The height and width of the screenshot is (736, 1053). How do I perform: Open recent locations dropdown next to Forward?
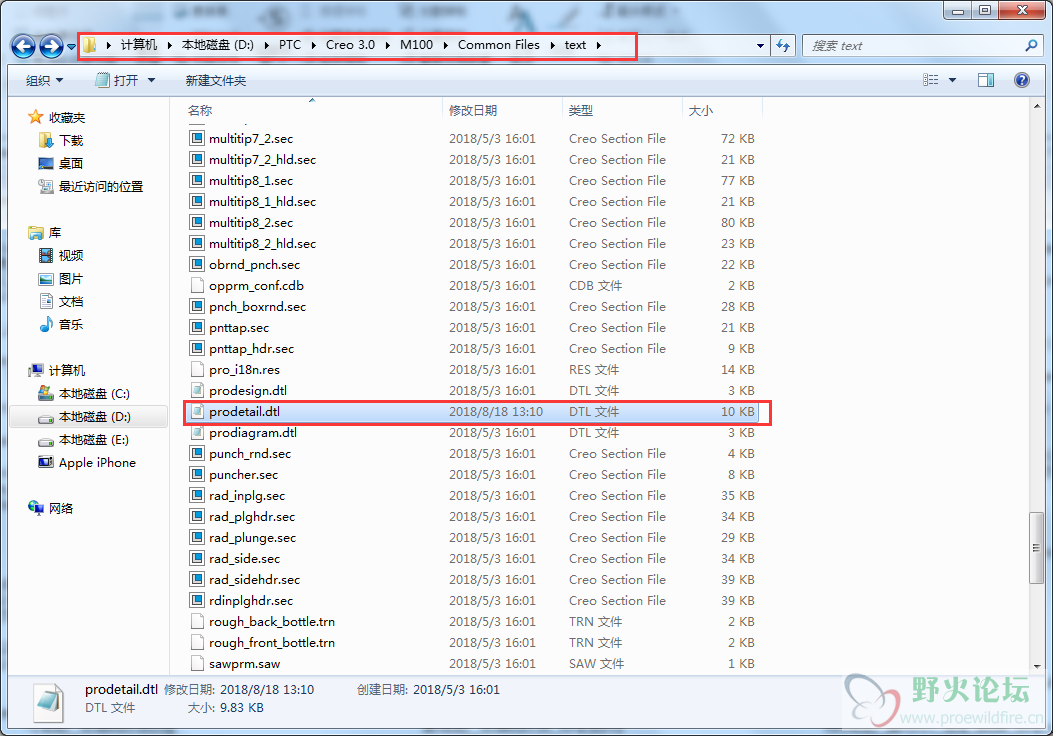click(x=71, y=46)
